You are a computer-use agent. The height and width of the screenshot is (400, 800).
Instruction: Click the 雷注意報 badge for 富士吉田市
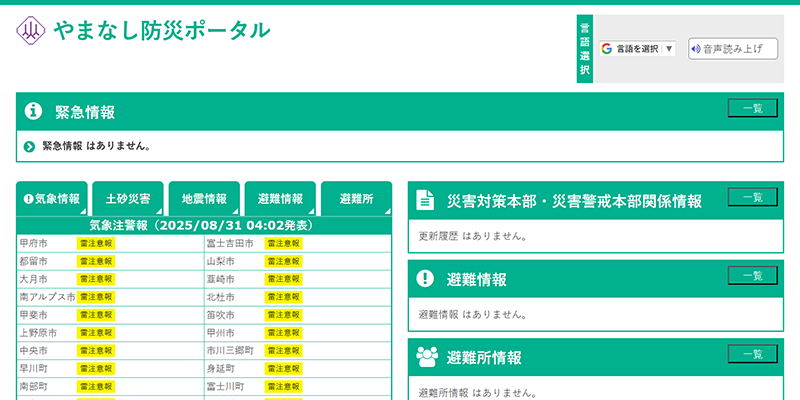click(284, 243)
